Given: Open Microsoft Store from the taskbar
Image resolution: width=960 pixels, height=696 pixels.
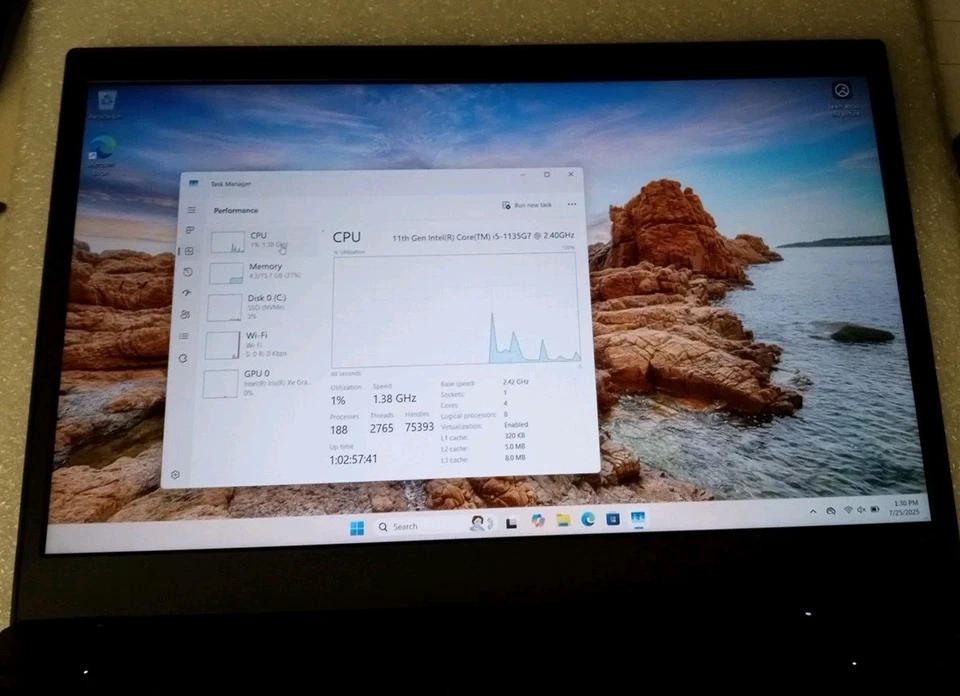Looking at the screenshot, I should (613, 519).
